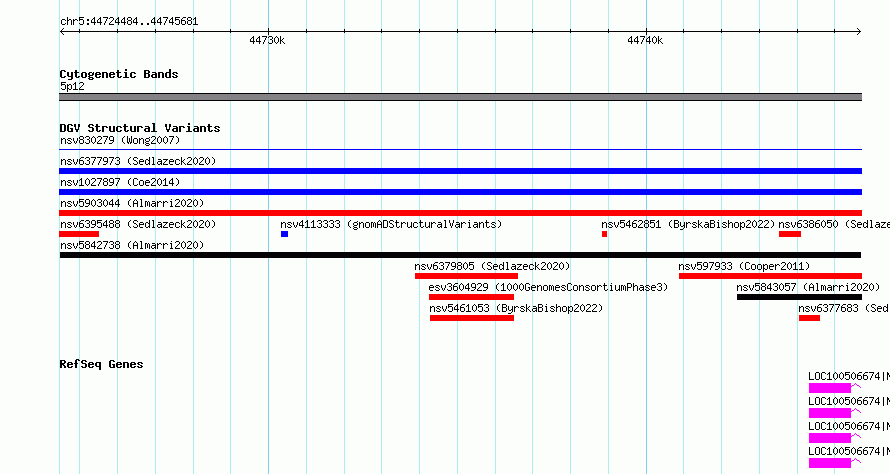Click the 44730k ruler tick label
890x474 pixels.
click(x=267, y=40)
